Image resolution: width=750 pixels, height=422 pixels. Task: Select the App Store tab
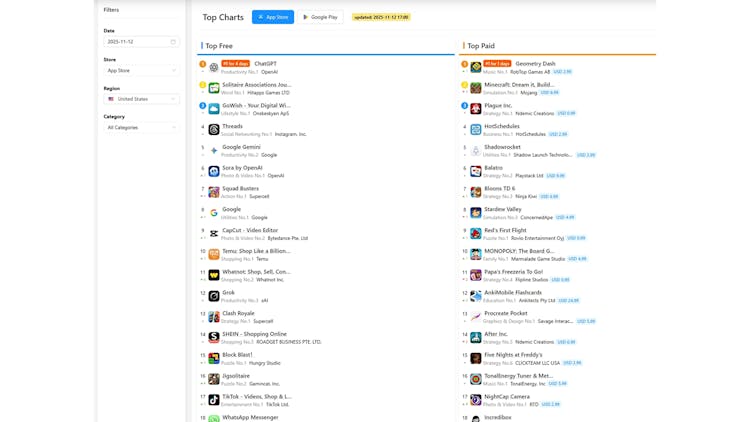[x=273, y=17]
